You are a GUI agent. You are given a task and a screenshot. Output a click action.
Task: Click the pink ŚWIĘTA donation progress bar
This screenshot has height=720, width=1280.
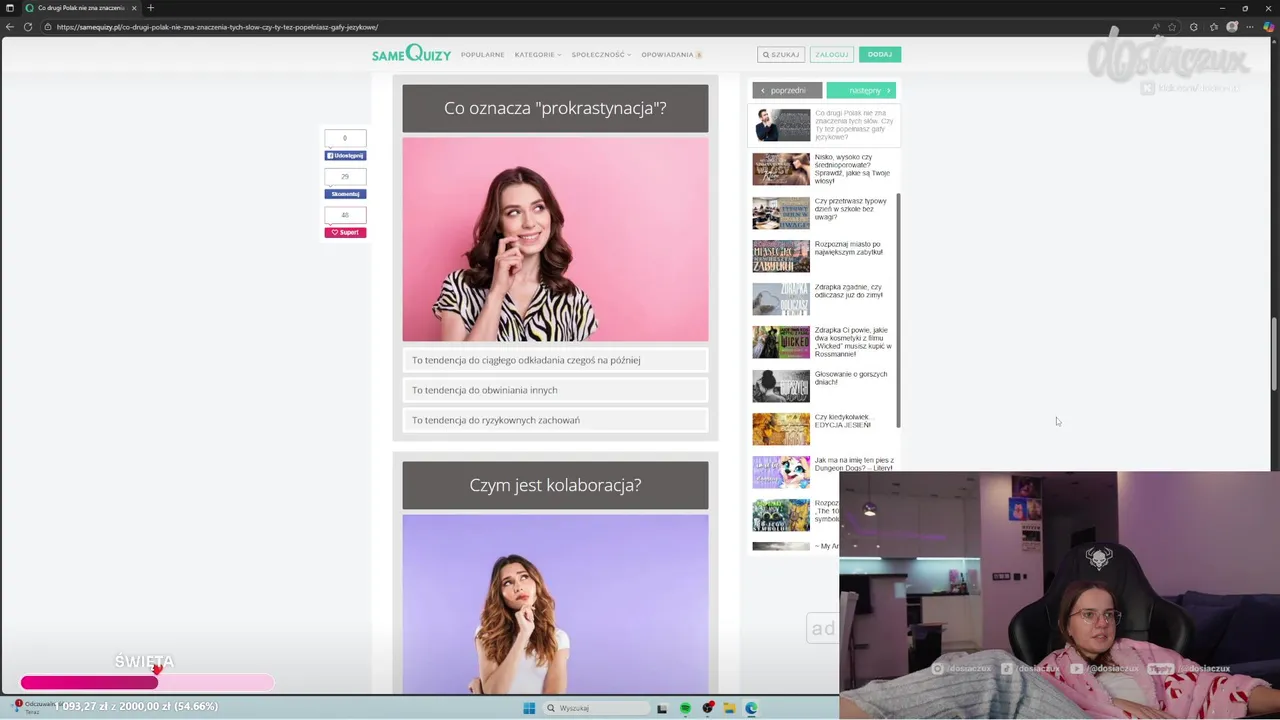click(146, 683)
